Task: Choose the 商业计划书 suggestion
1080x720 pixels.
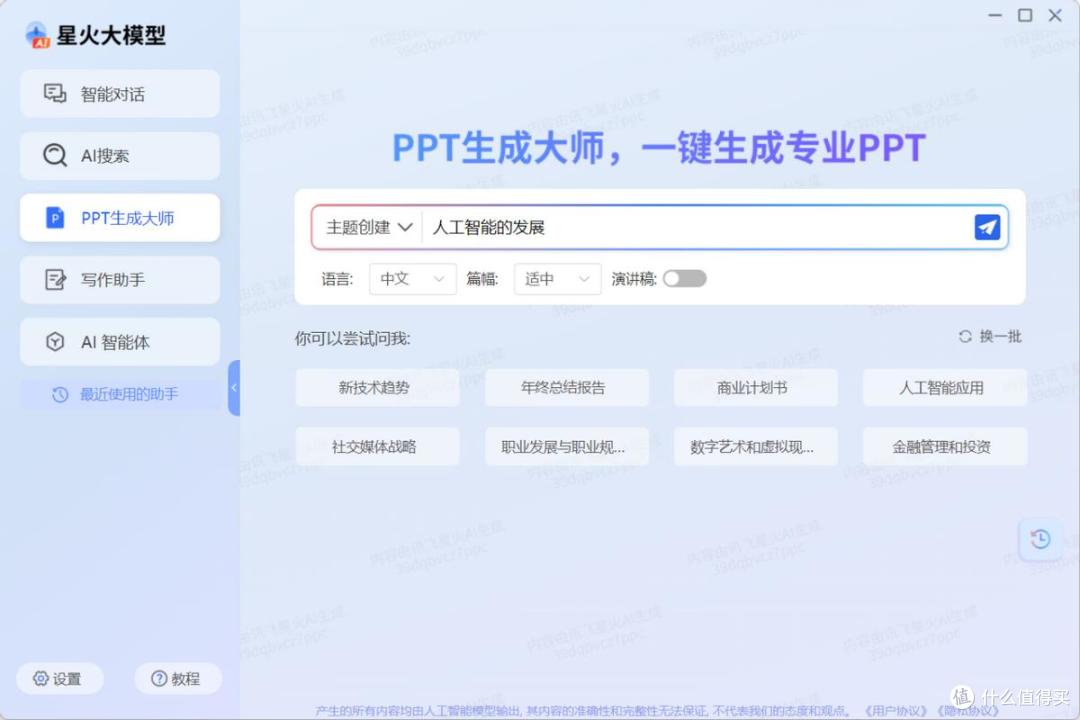Action: click(756, 387)
